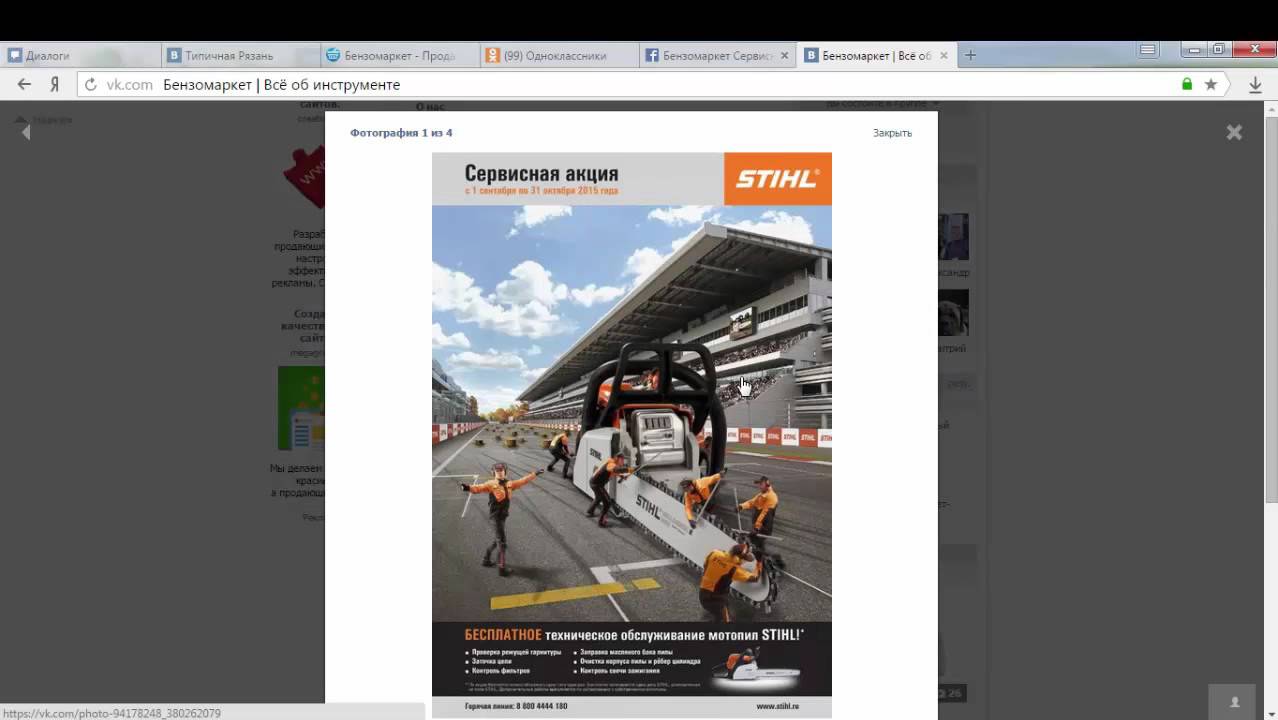
Task: Click the green padlock security icon
Action: pyautogui.click(x=1187, y=85)
